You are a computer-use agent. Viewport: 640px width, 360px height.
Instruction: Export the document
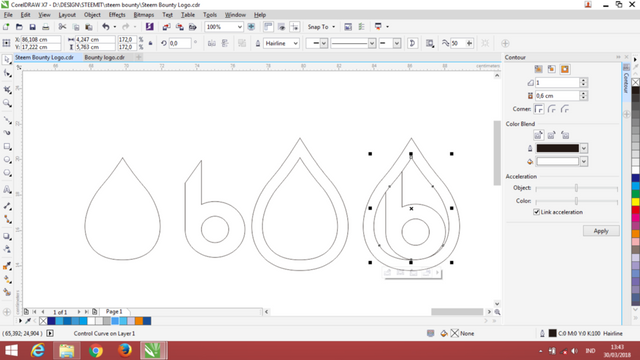[180, 27]
